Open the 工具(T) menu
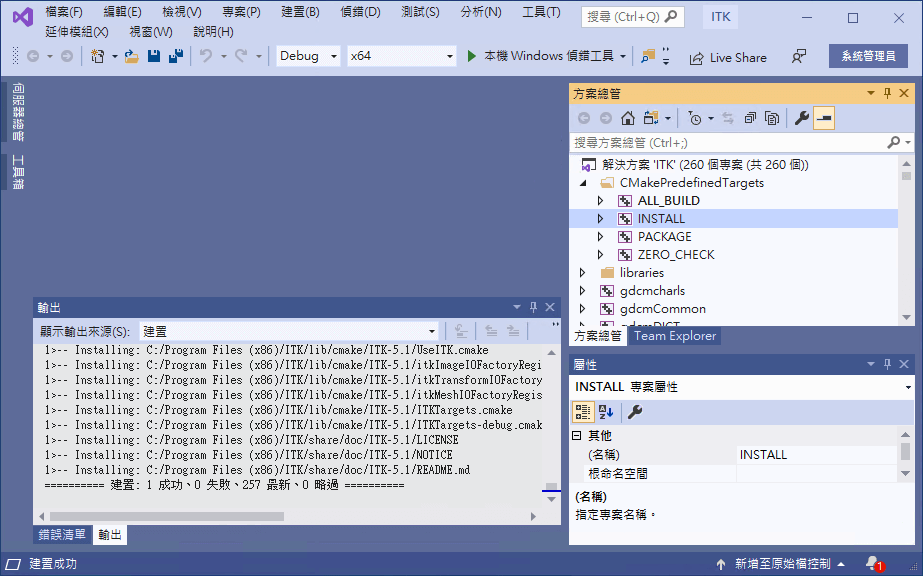This screenshot has height=576, width=923. click(542, 12)
